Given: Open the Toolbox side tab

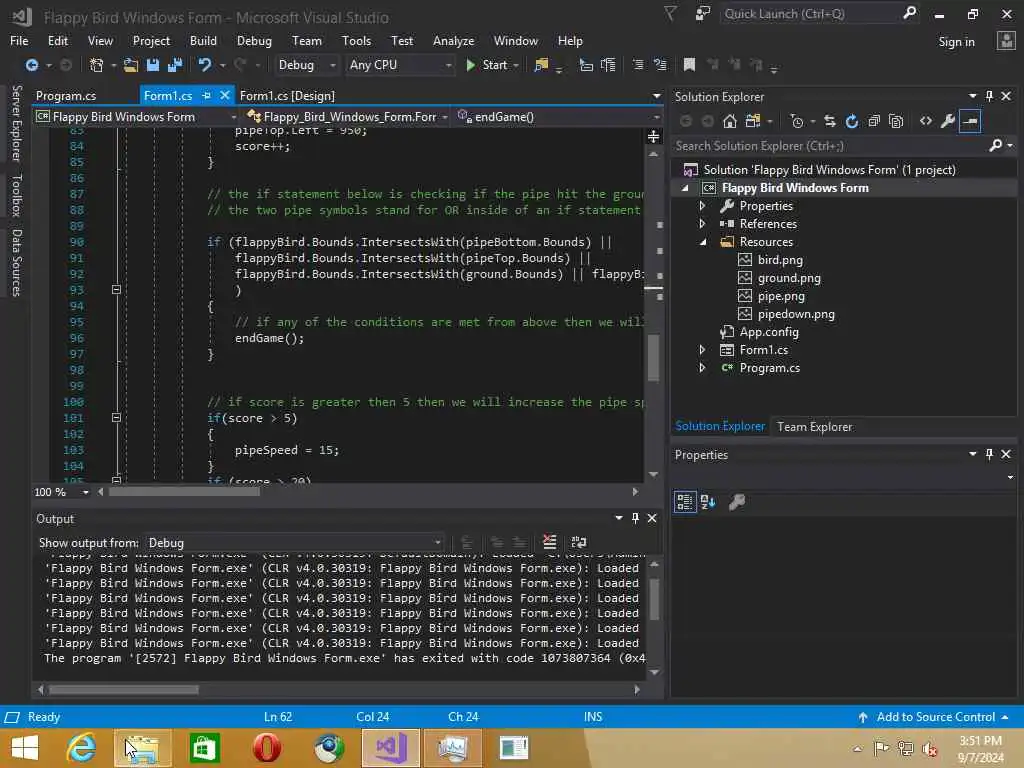Looking at the screenshot, I should (16, 195).
